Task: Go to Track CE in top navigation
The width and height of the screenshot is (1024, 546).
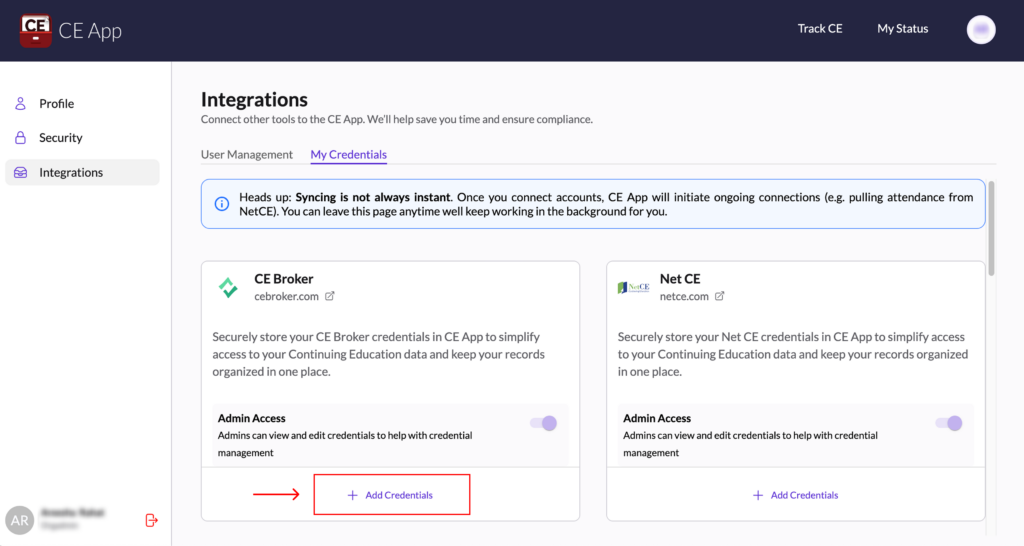Action: tap(819, 29)
